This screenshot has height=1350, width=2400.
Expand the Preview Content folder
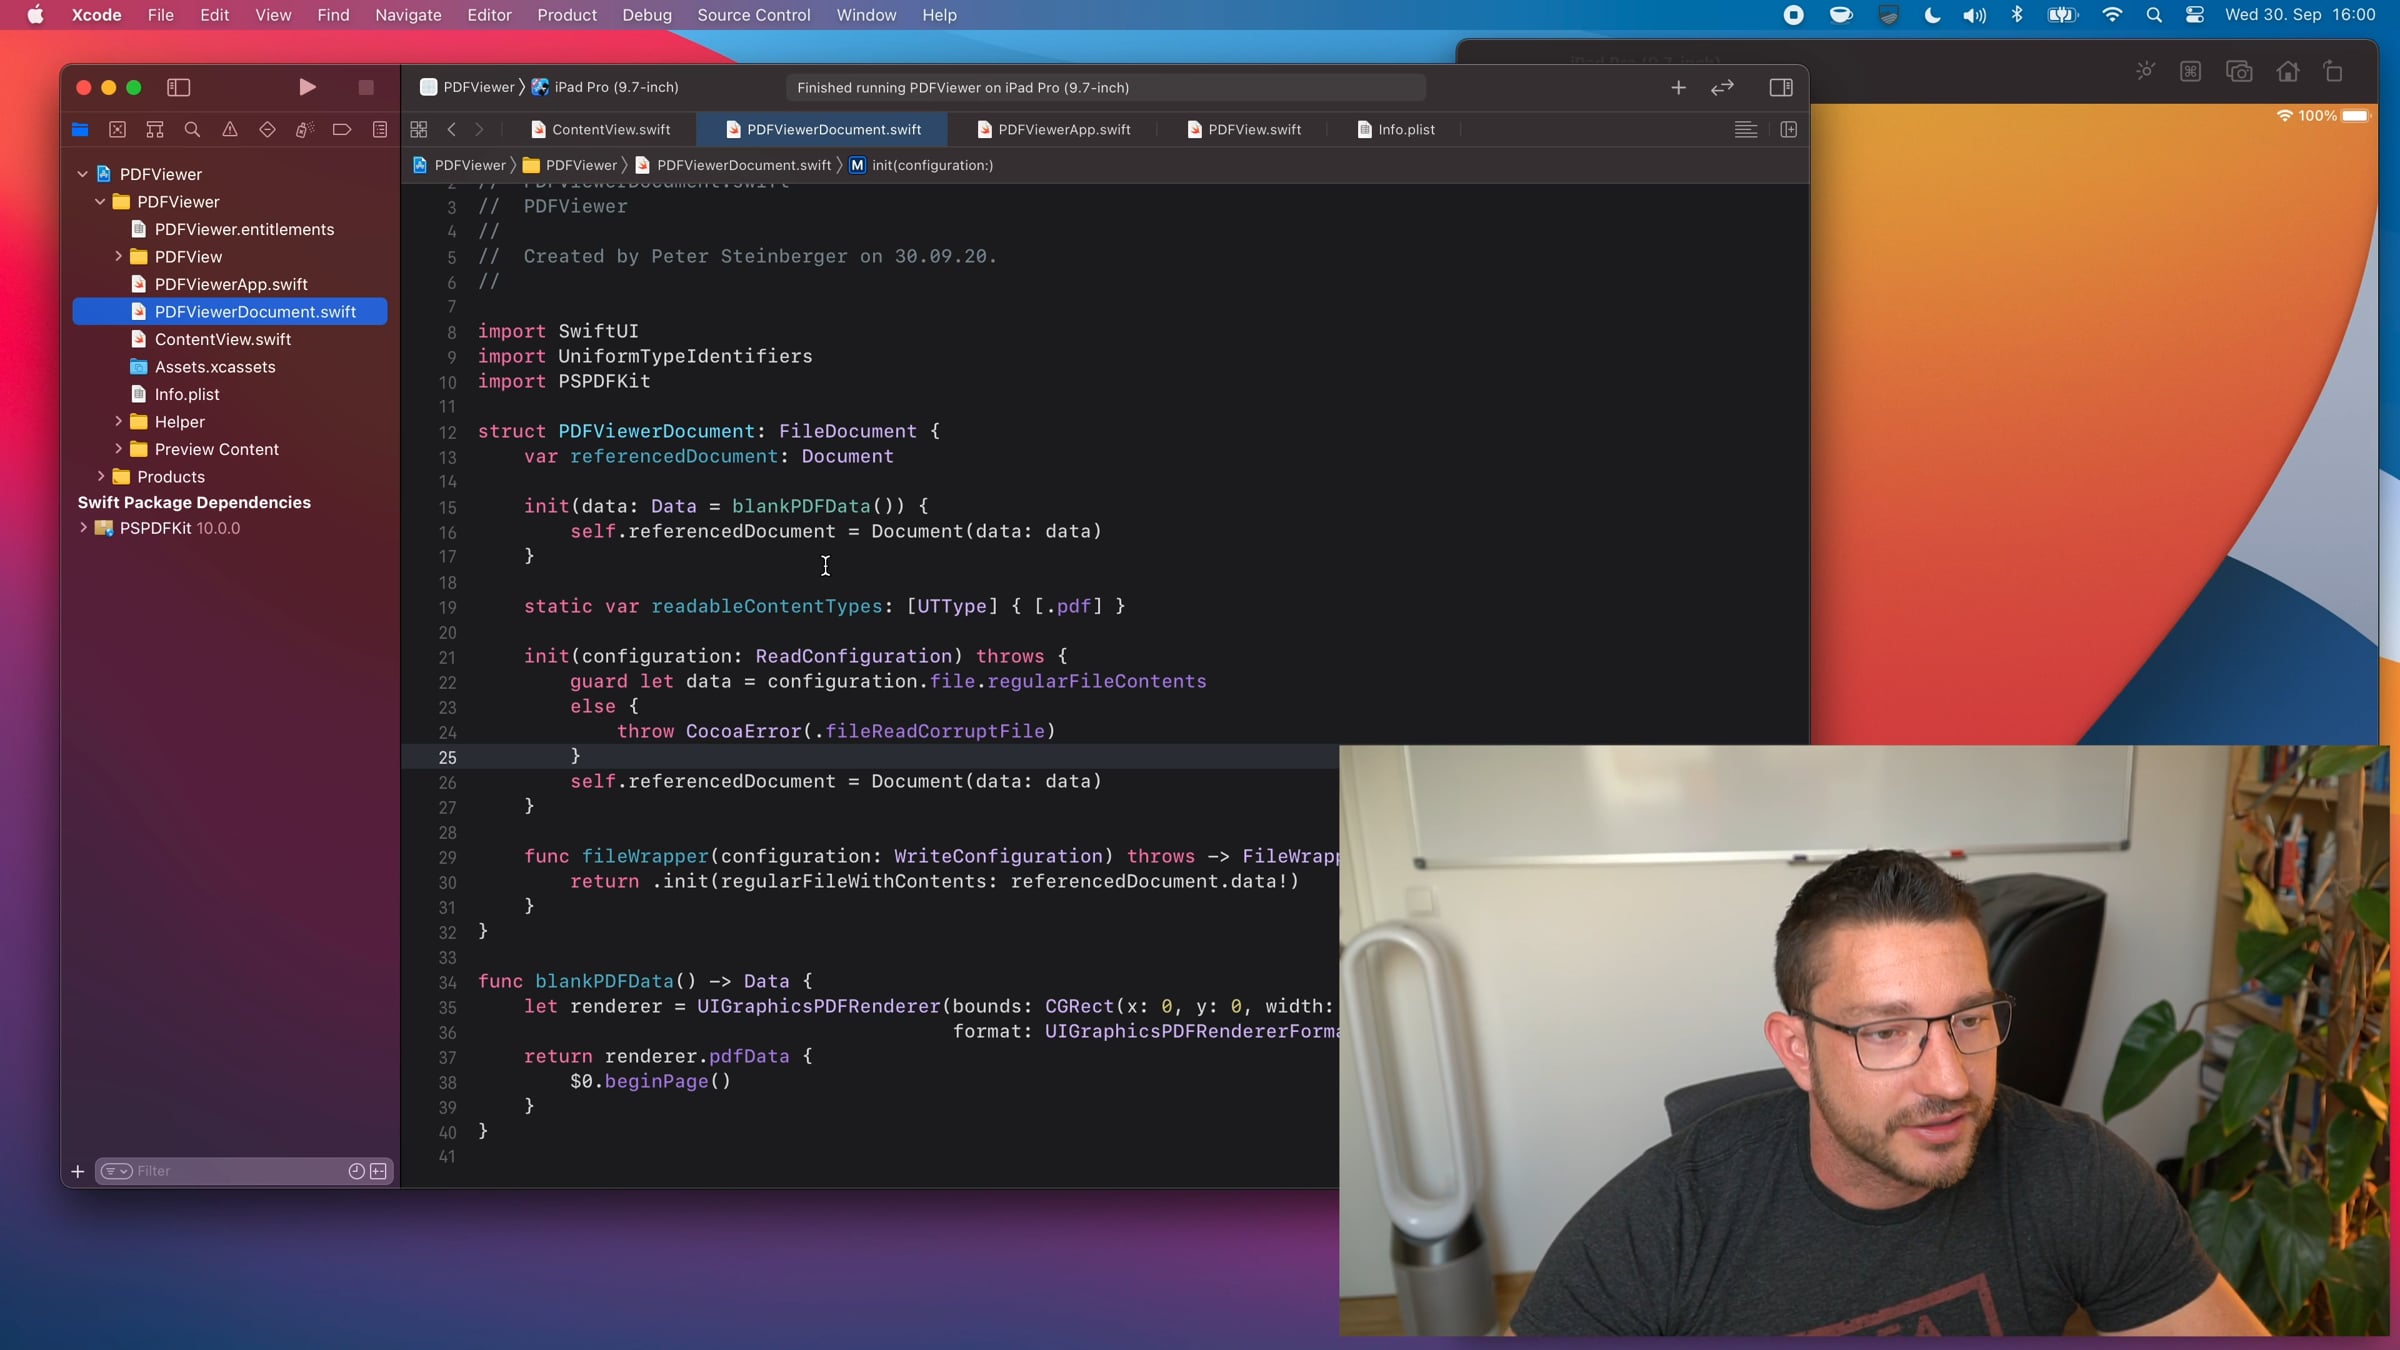(118, 449)
